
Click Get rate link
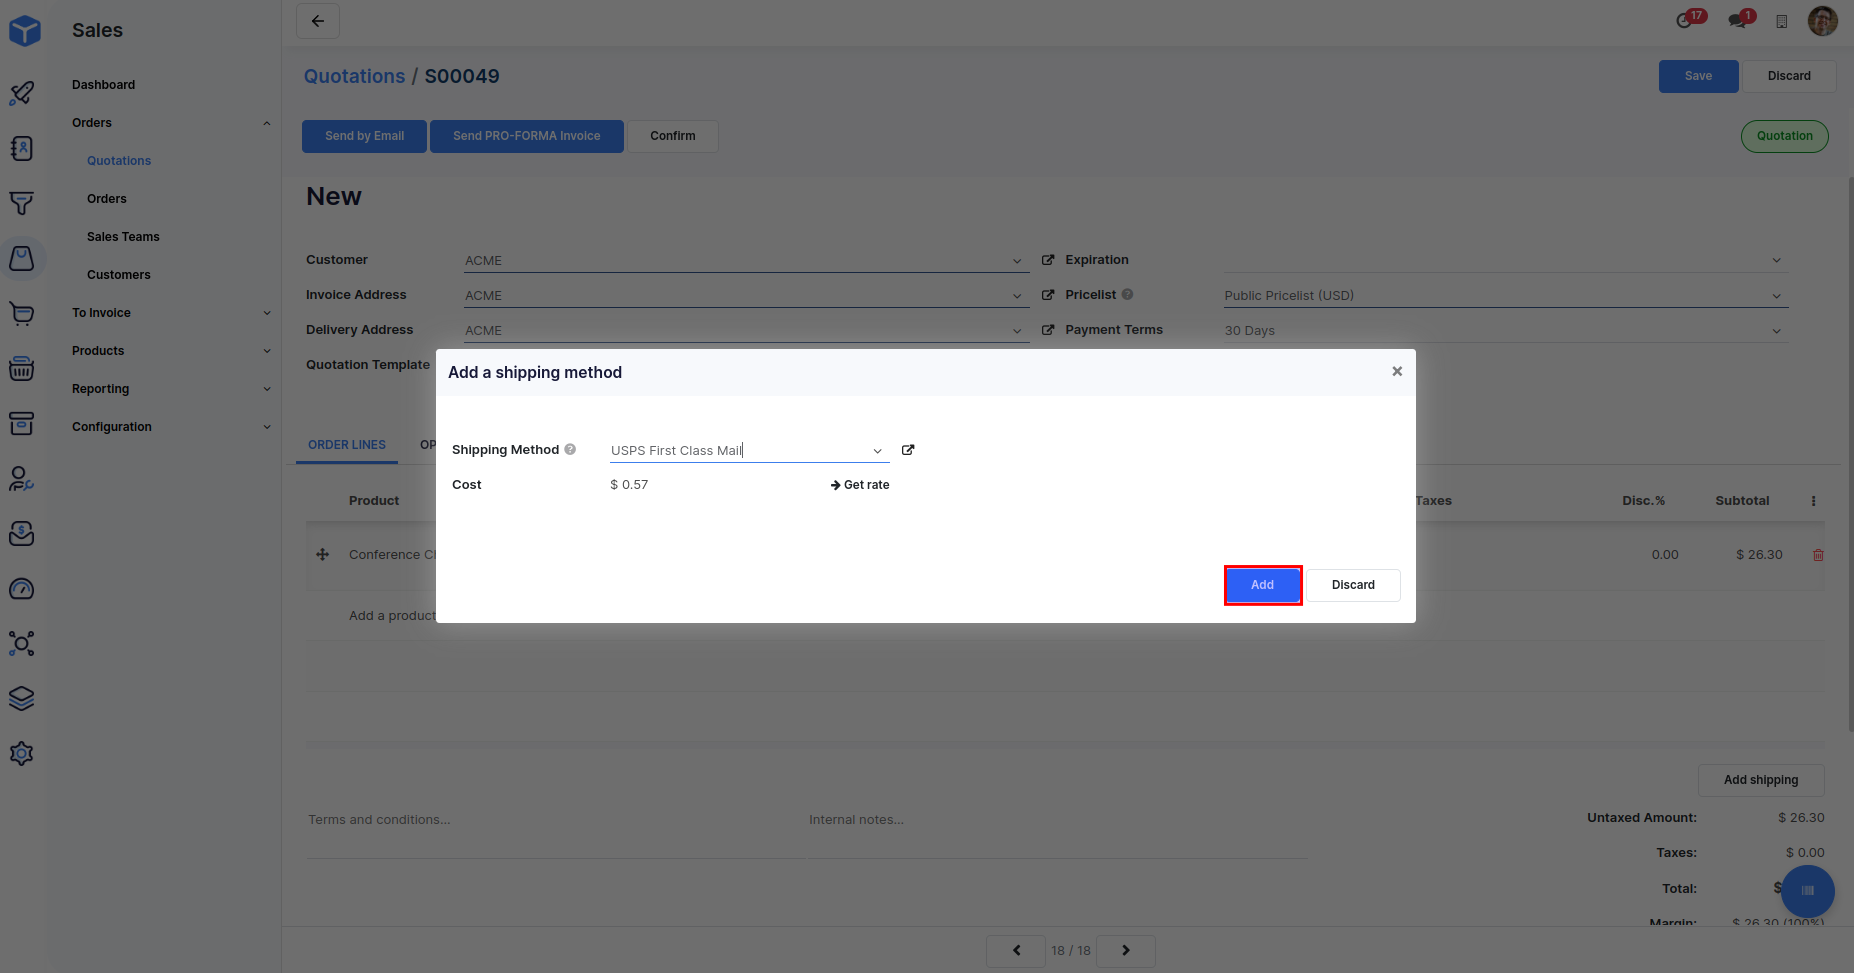click(x=860, y=485)
